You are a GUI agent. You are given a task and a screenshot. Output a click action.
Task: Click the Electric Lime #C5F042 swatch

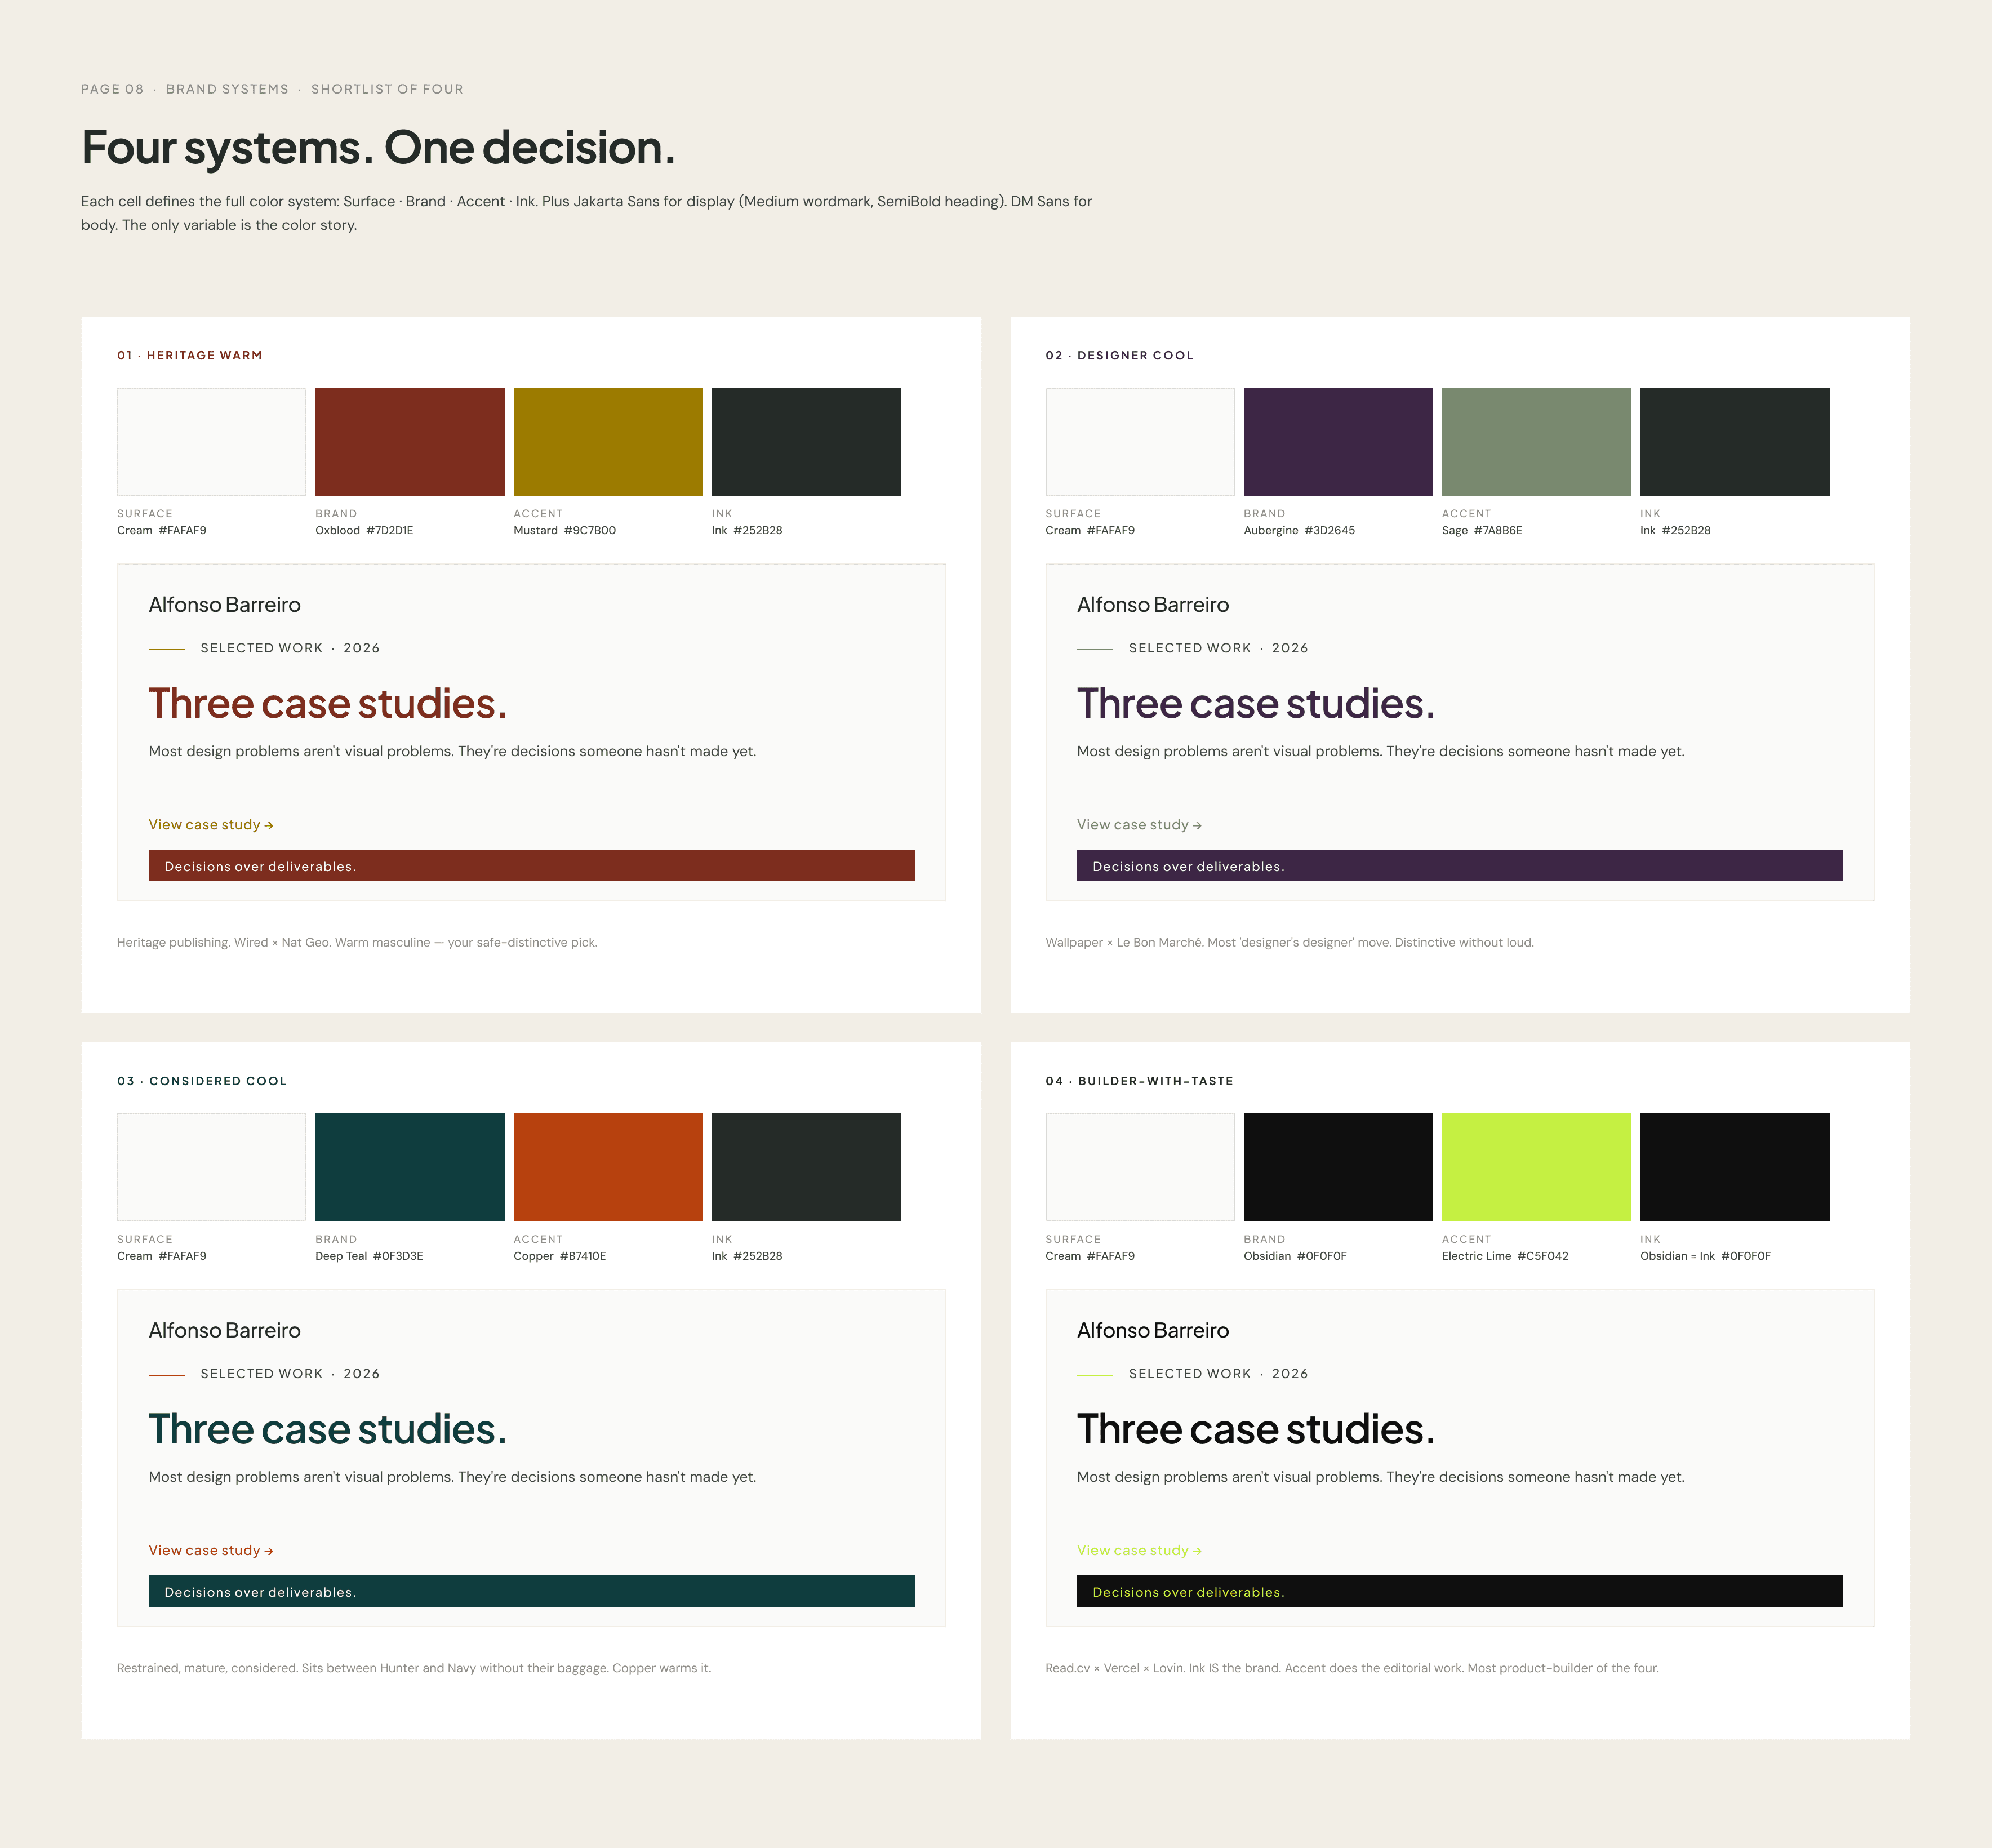pos(1536,1167)
